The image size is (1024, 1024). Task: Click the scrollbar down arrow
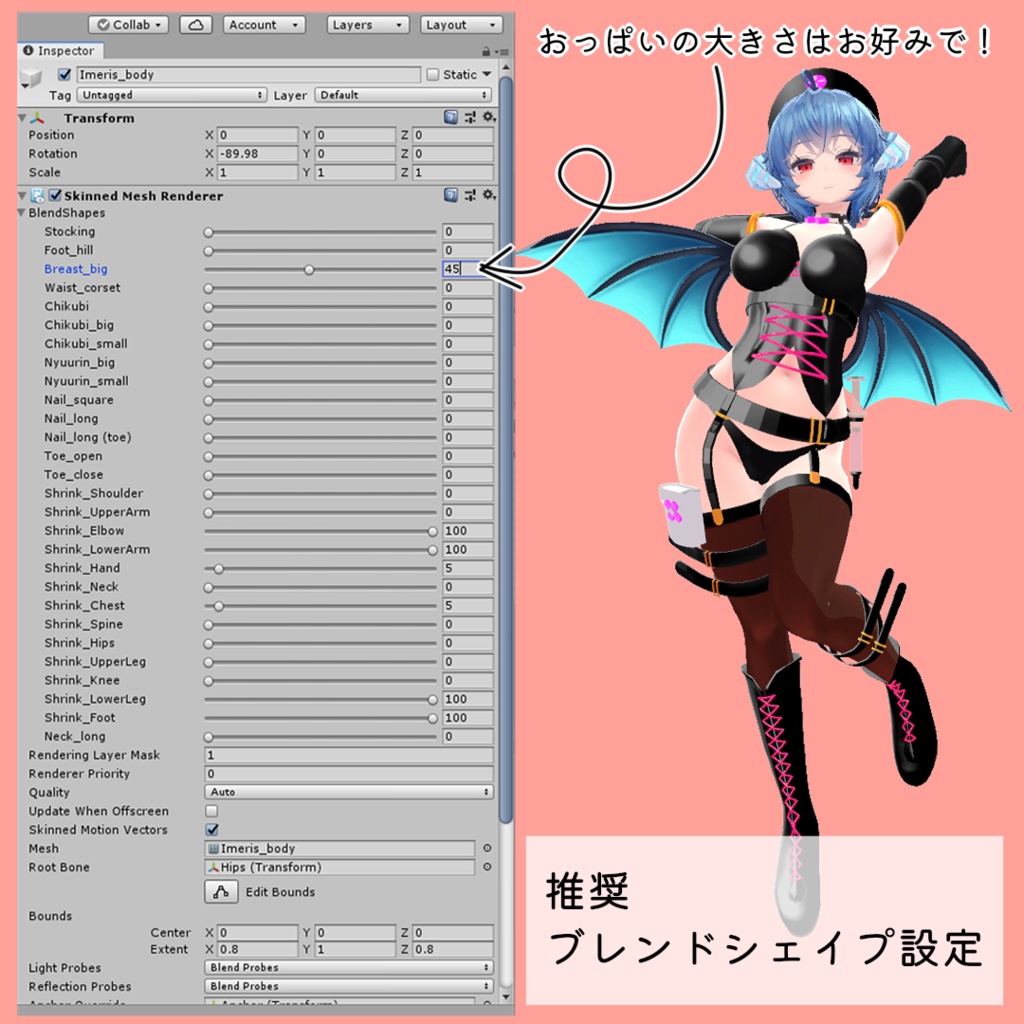(505, 997)
